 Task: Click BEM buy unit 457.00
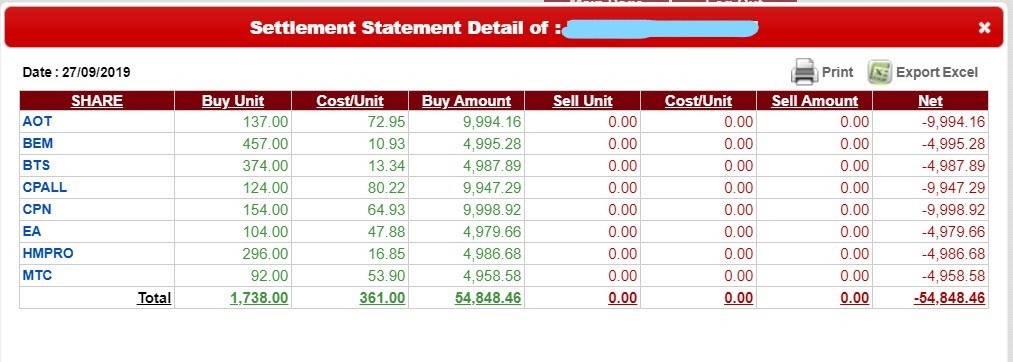(x=266, y=144)
